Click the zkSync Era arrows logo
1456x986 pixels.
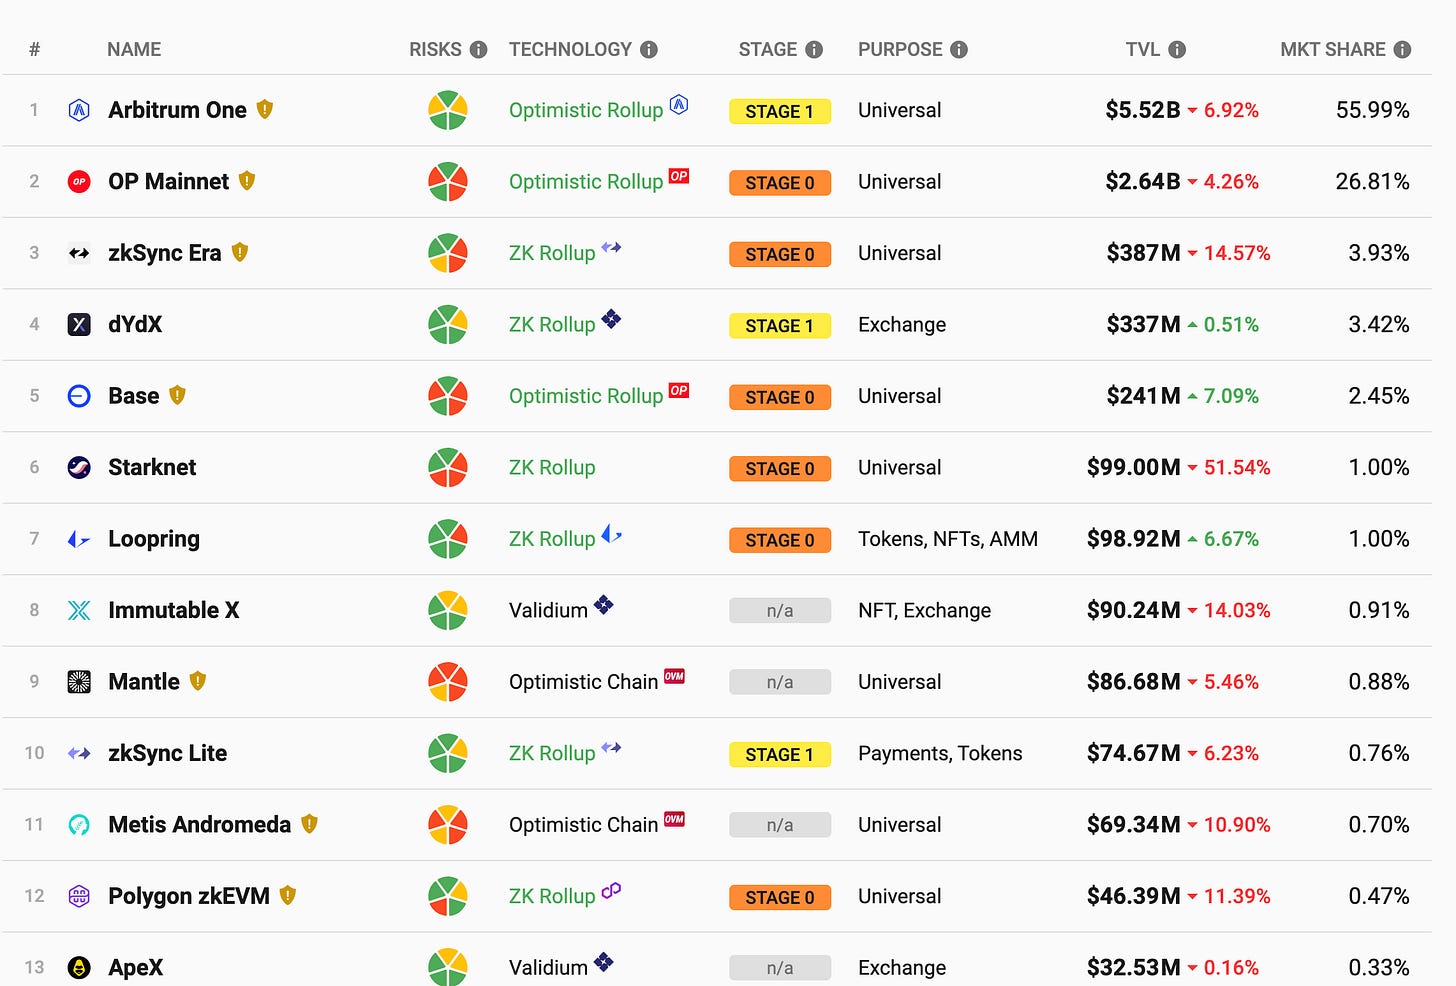[79, 253]
